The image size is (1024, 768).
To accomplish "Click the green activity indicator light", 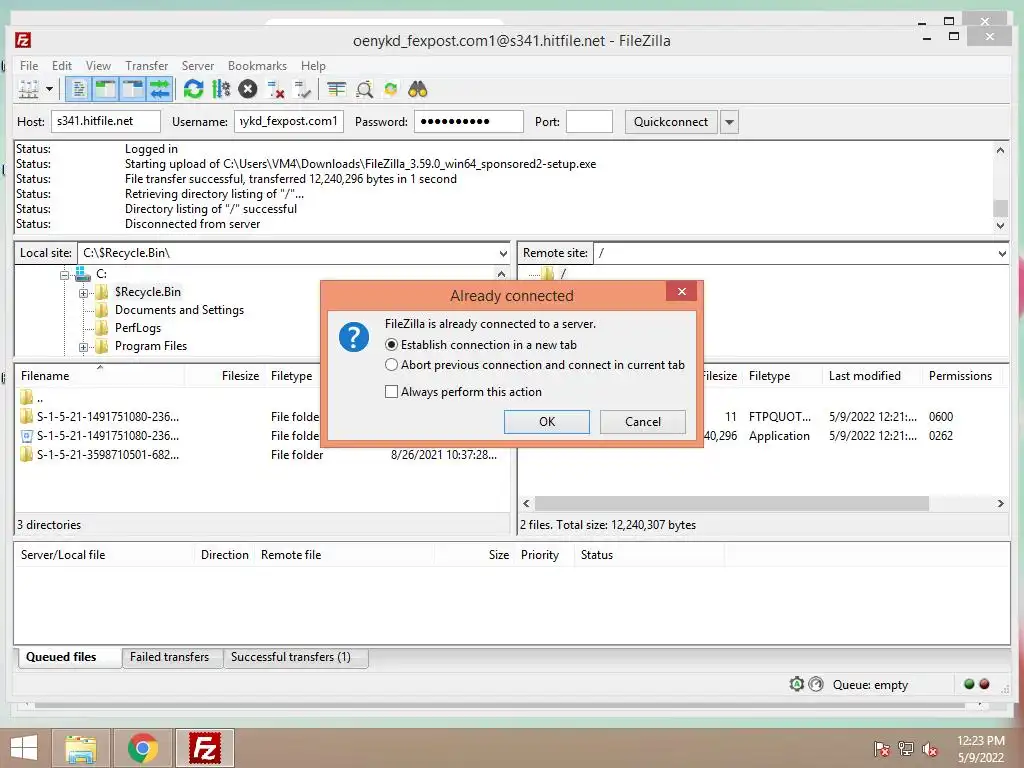I will pyautogui.click(x=969, y=684).
